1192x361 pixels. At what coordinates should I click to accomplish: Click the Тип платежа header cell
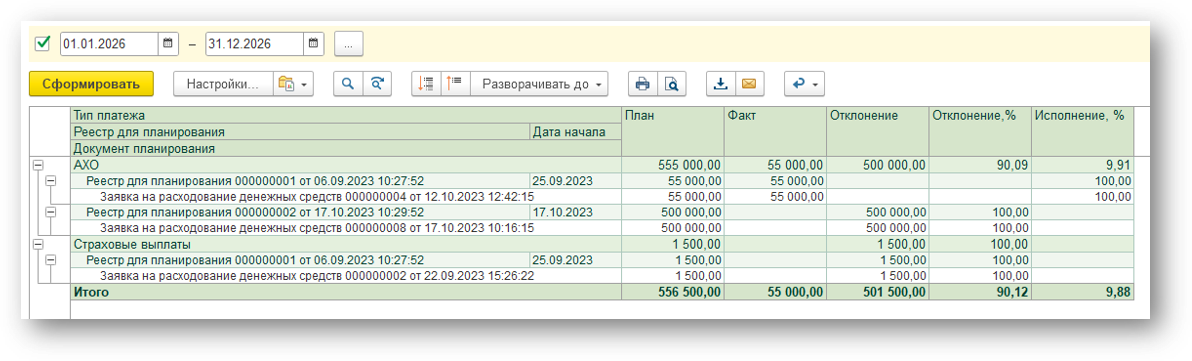(346, 116)
